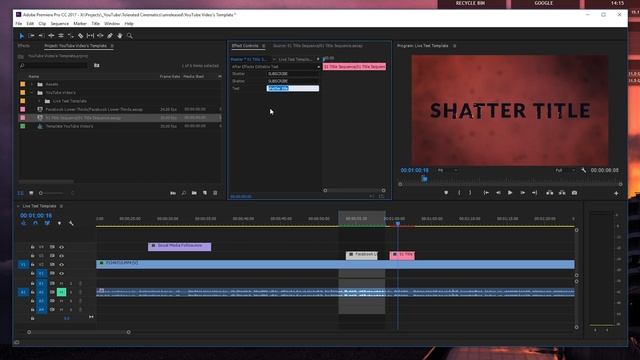Go to Out point in Program monitor
Viewport: 640px width, 360px height.
[534, 193]
